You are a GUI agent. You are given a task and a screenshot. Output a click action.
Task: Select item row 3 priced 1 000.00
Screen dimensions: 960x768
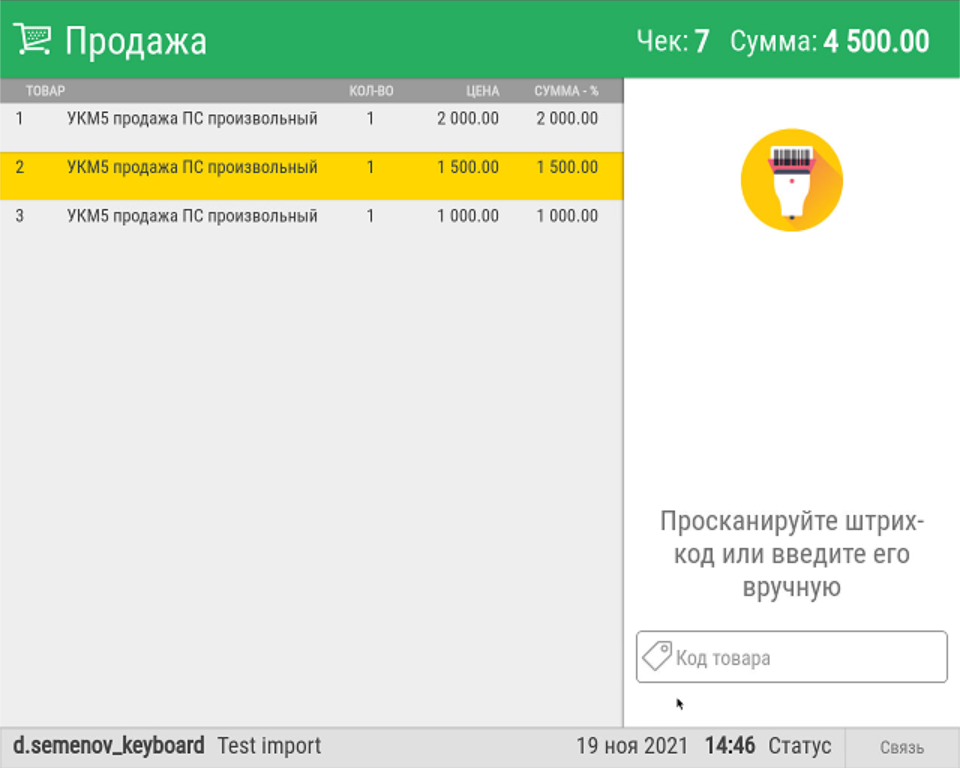coord(312,224)
